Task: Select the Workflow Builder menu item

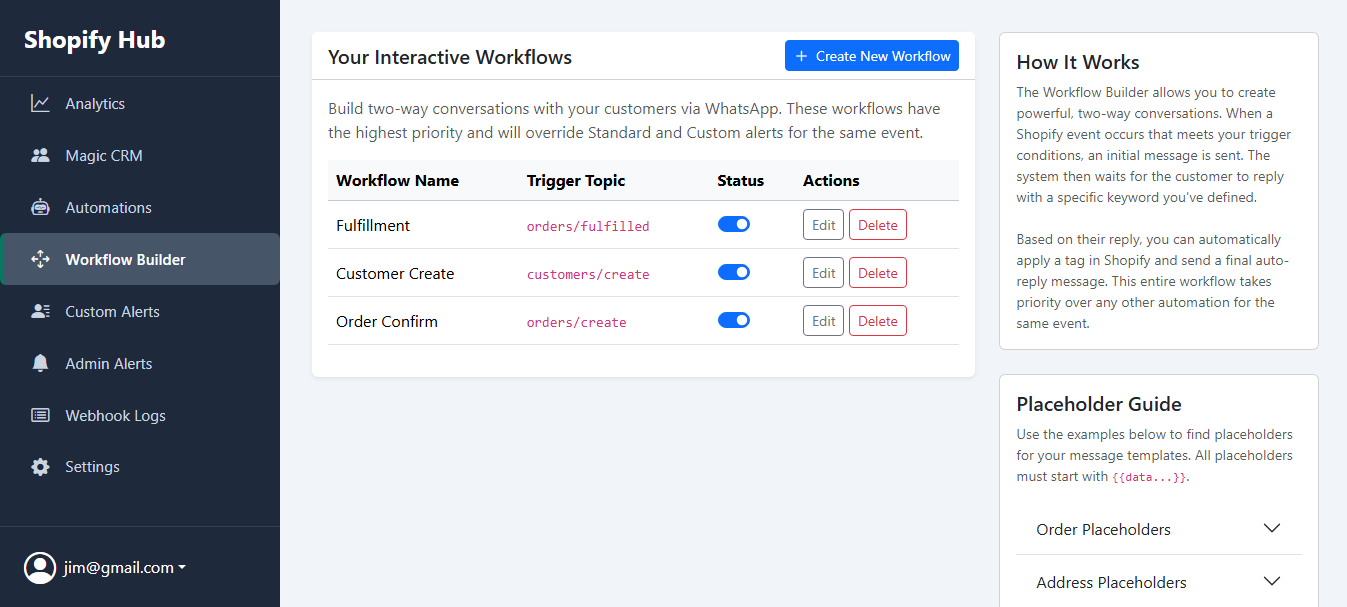Action: coord(140,260)
